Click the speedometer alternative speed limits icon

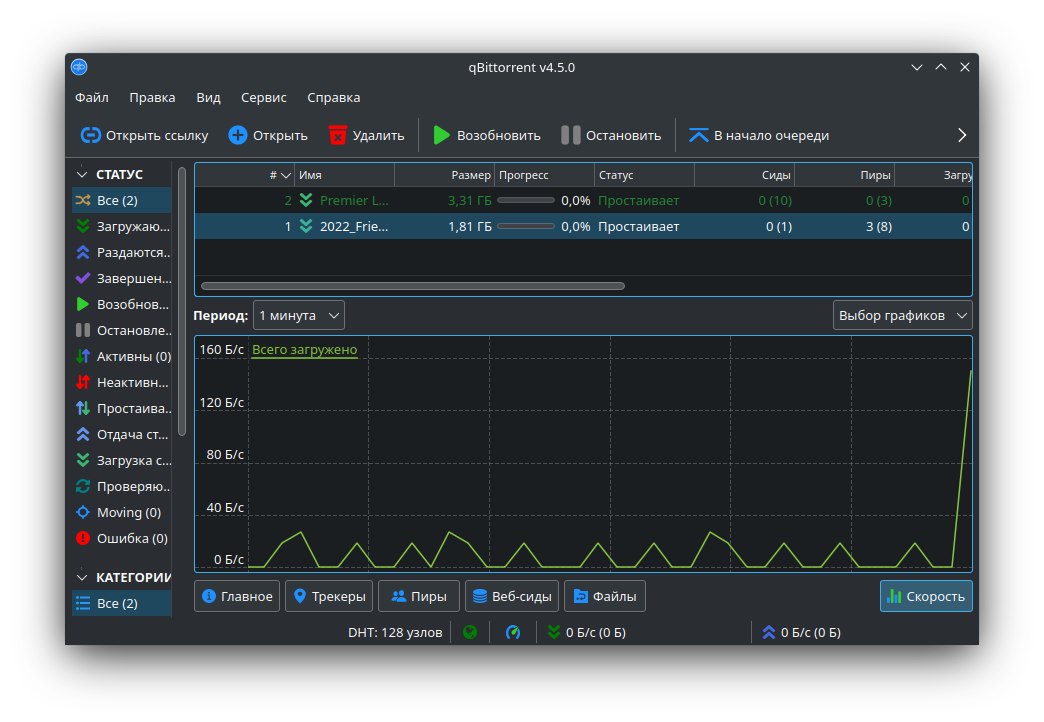coord(513,632)
